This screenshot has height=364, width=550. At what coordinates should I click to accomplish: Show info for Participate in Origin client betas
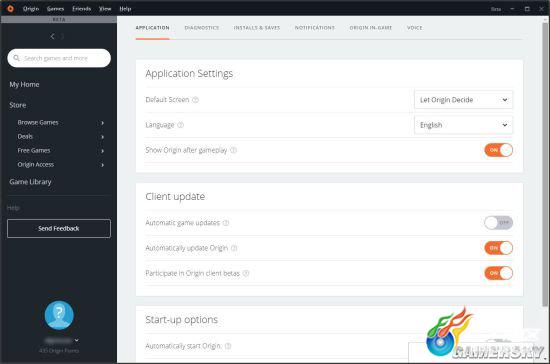pos(246,273)
